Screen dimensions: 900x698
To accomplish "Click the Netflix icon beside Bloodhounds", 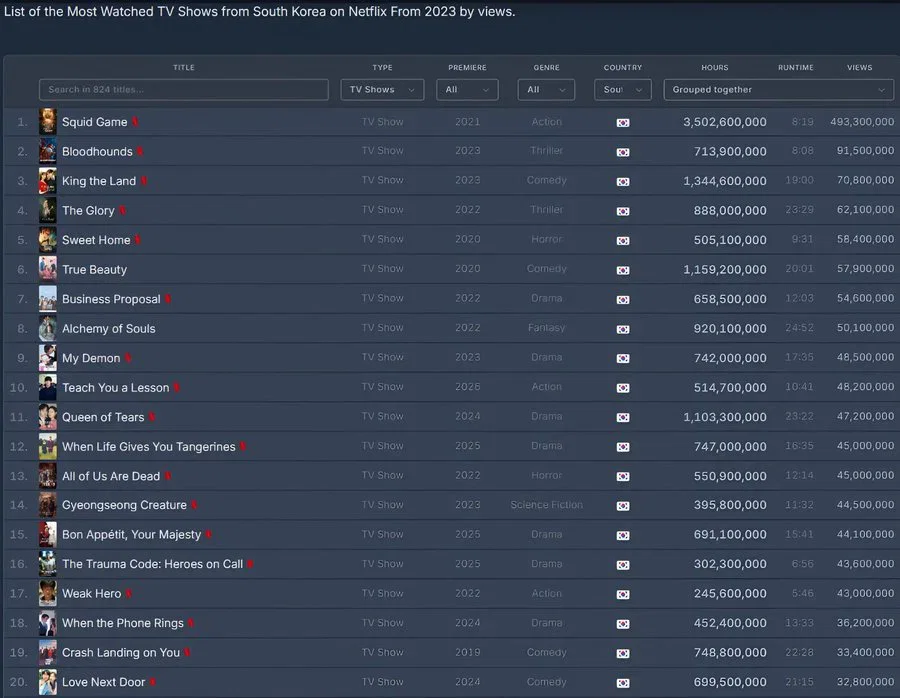I will pos(140,152).
